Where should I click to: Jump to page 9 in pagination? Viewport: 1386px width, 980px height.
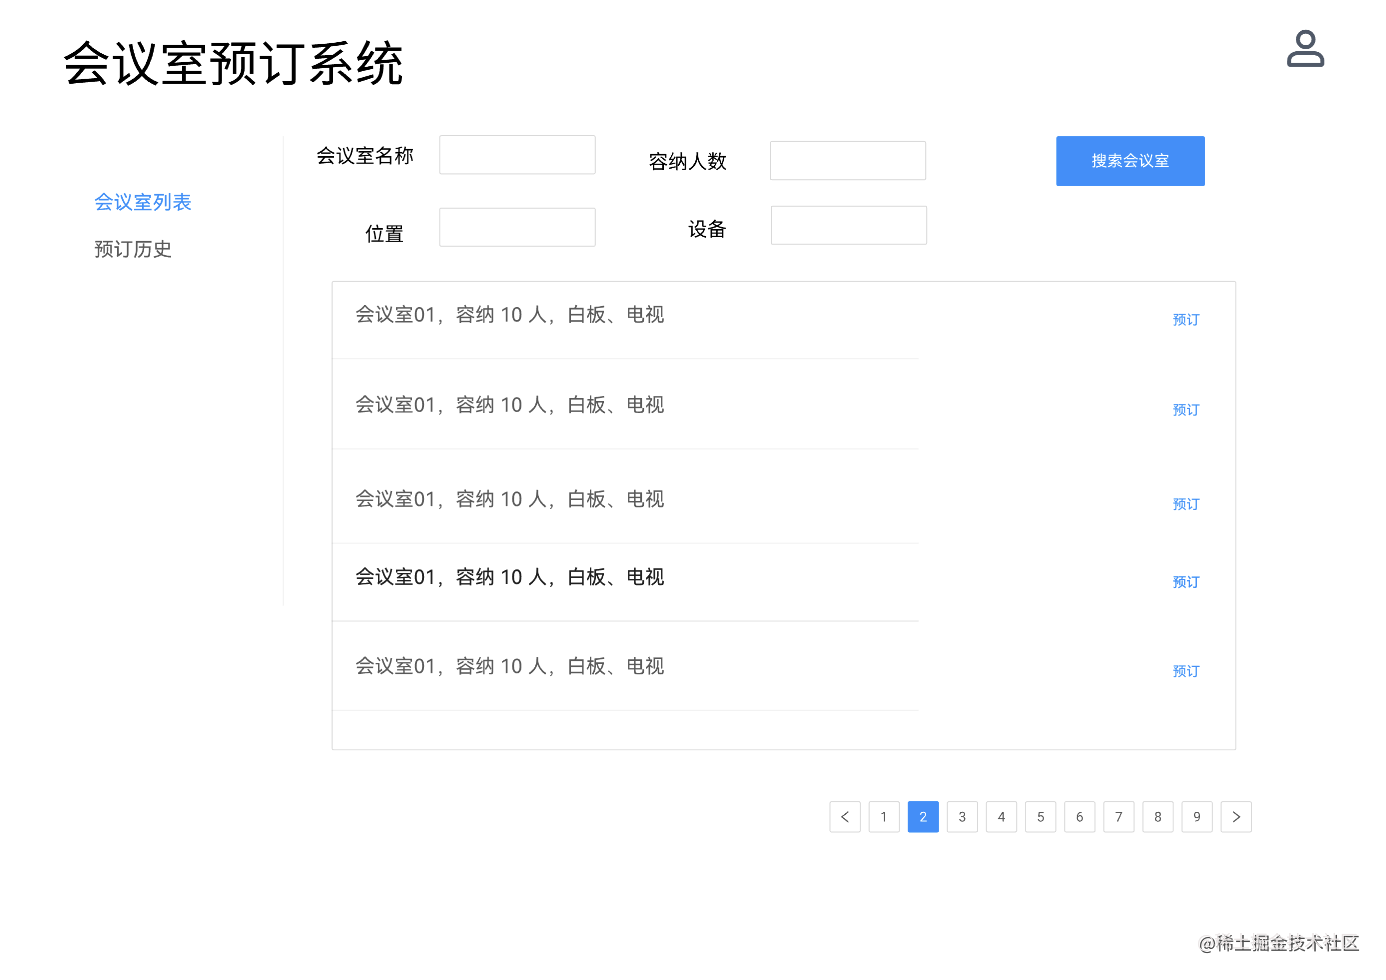point(1197,817)
